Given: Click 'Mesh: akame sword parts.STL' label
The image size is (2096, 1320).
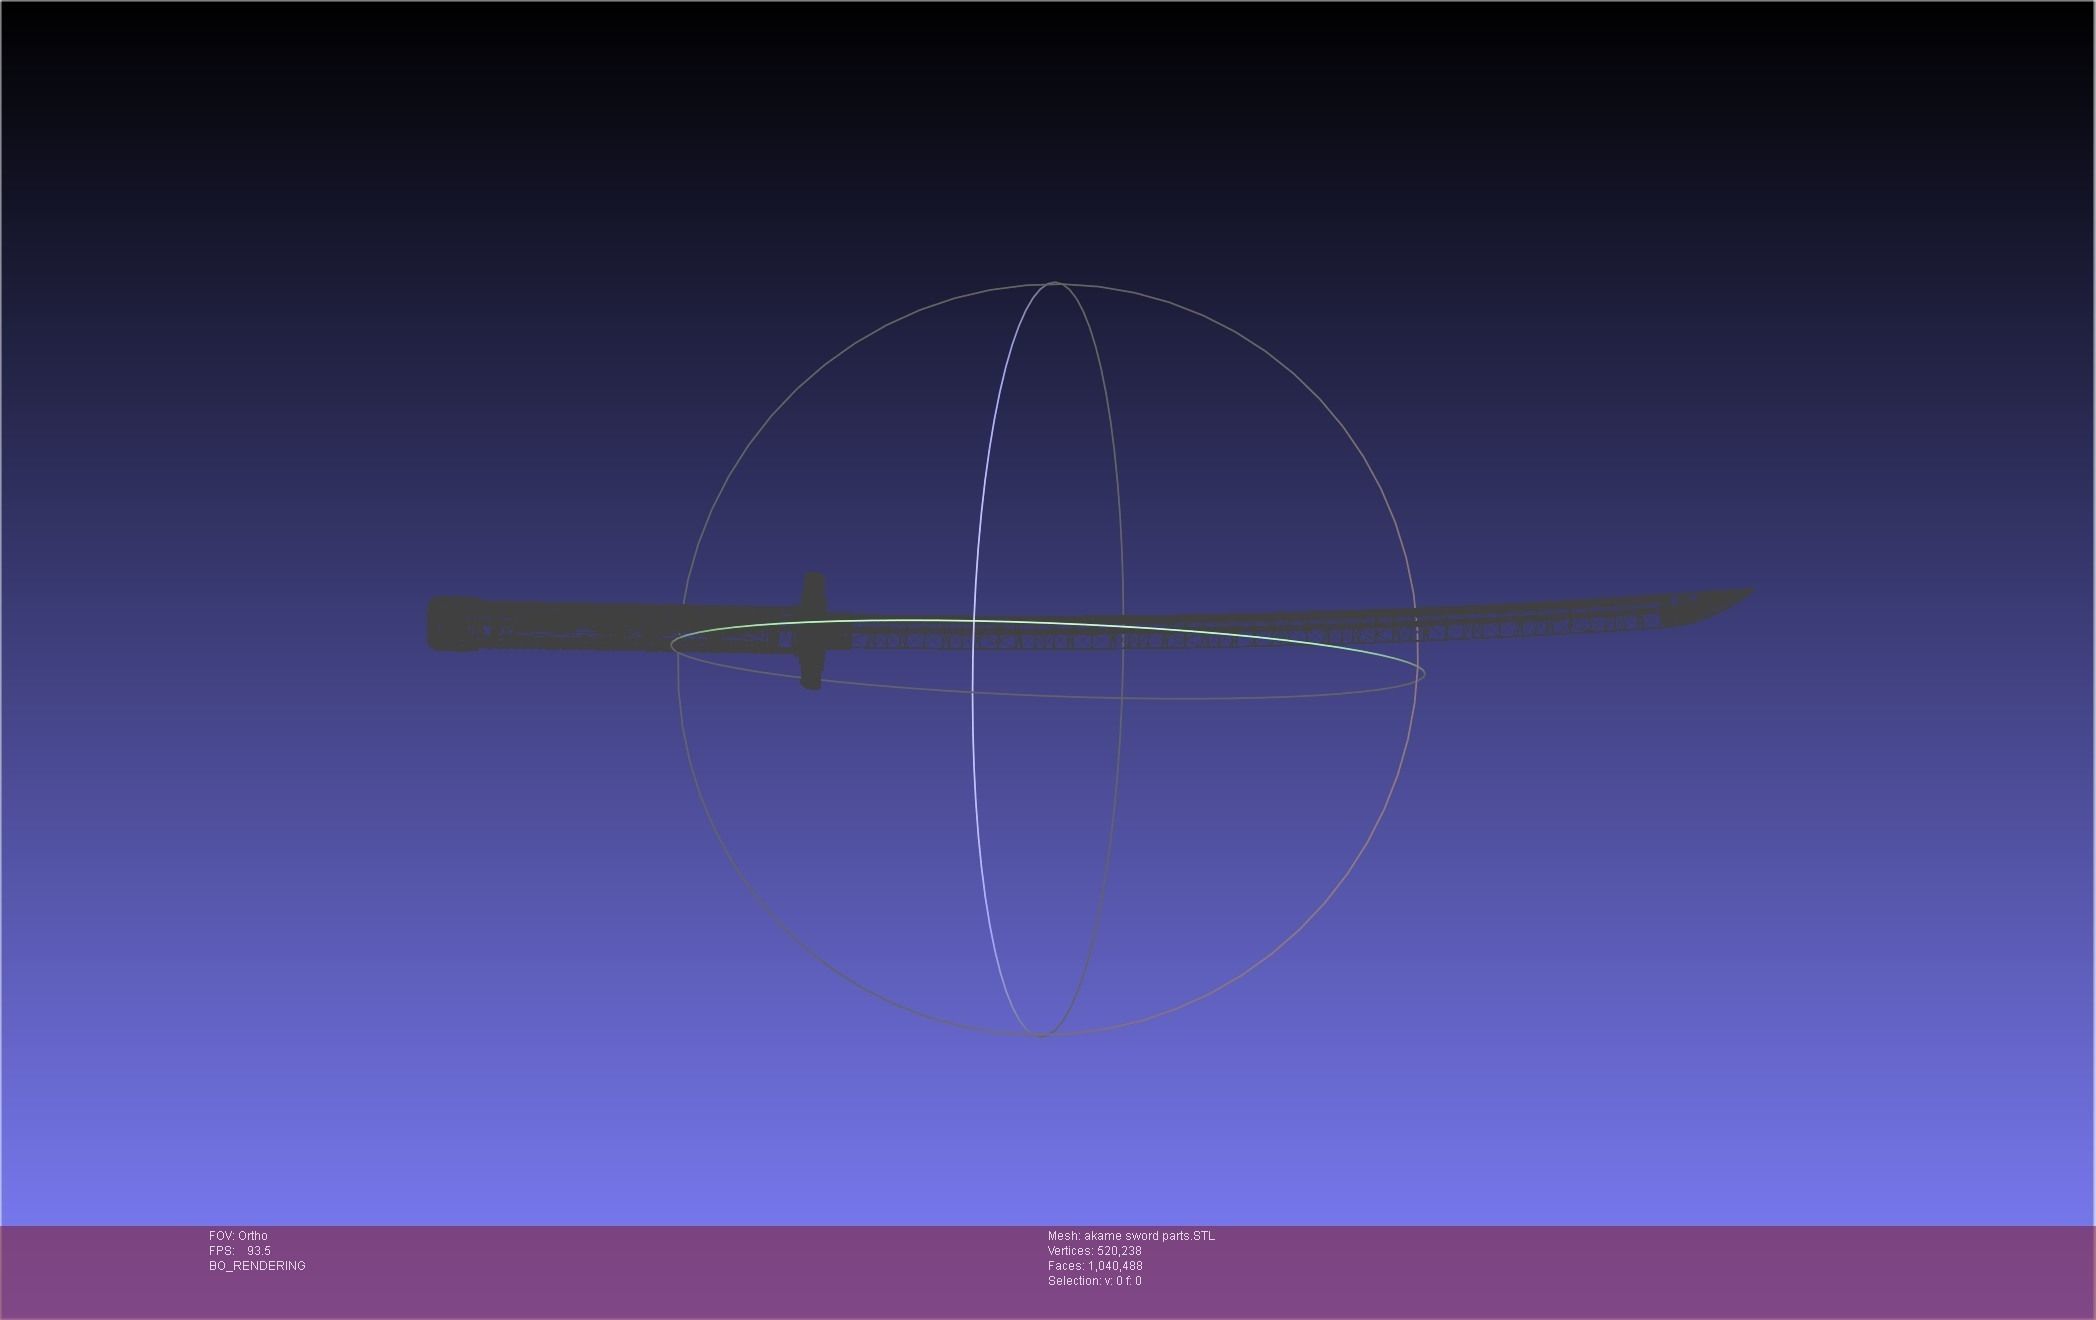Looking at the screenshot, I should pos(1131,1236).
